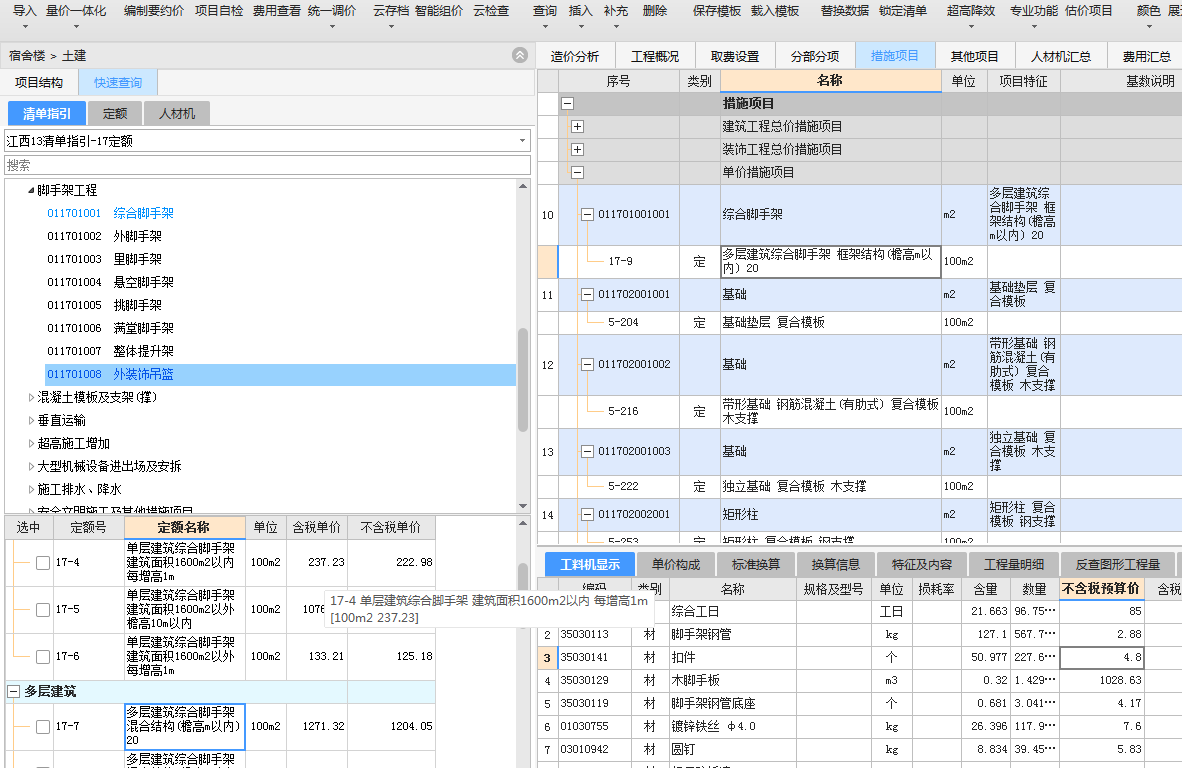Open the 工程量明细 tab
This screenshot has width=1182, height=768.
pos(1014,565)
